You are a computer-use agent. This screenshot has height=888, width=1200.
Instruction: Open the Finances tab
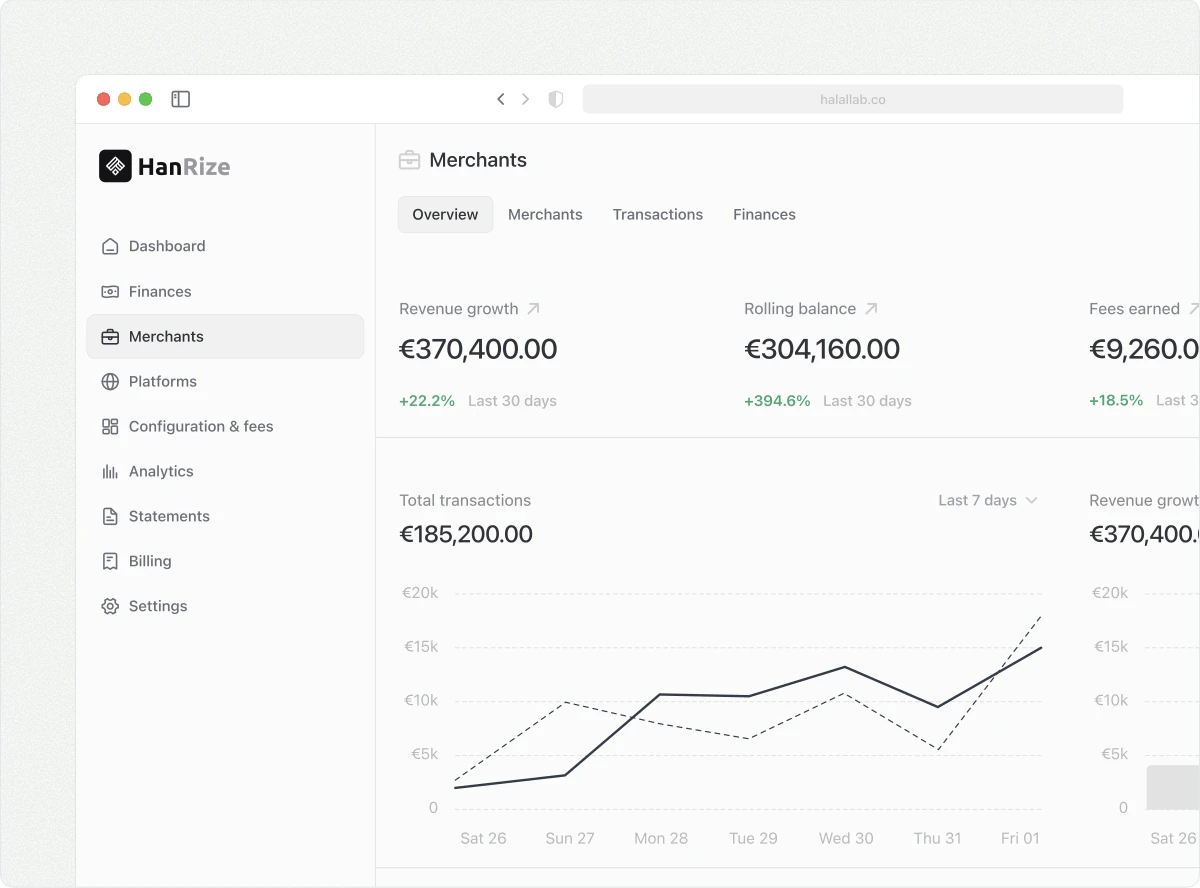click(764, 214)
